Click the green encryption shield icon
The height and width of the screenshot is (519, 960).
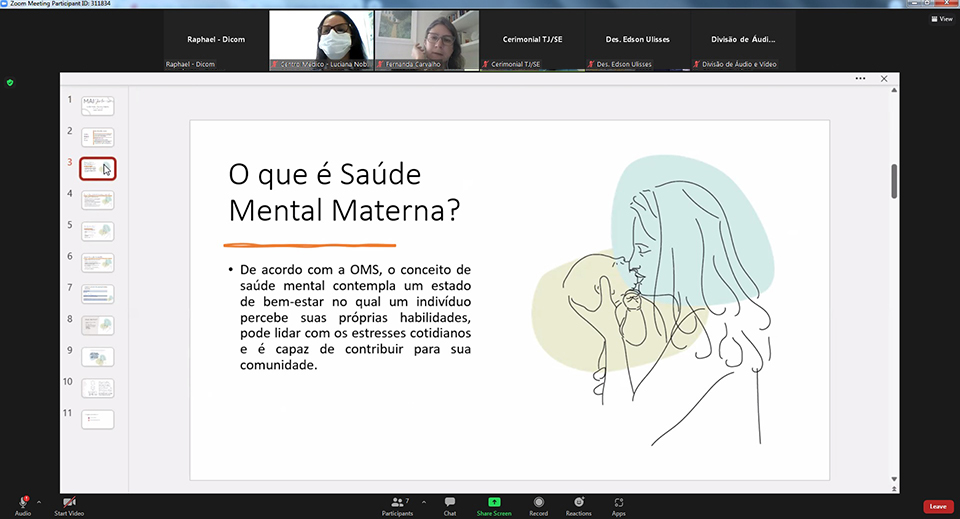pyautogui.click(x=10, y=83)
